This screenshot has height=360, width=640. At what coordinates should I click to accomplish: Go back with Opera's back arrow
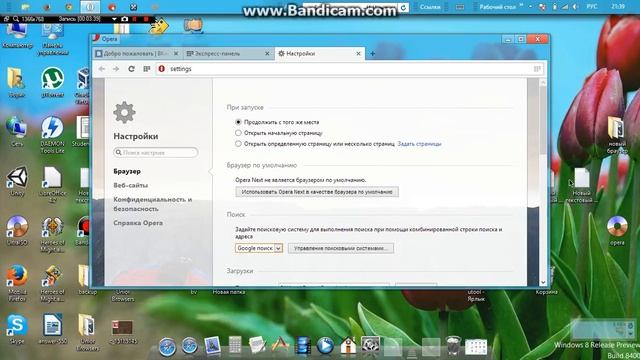[102, 69]
